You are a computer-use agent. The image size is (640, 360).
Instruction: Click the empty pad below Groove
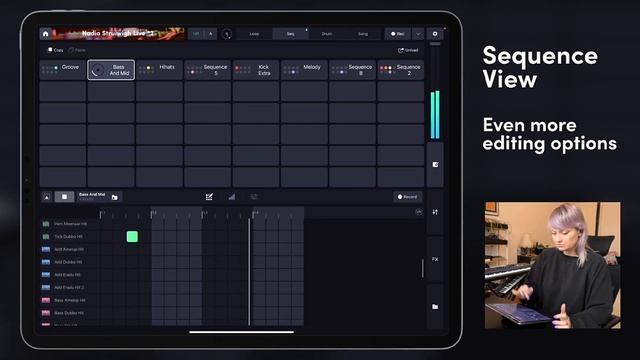click(x=63, y=91)
